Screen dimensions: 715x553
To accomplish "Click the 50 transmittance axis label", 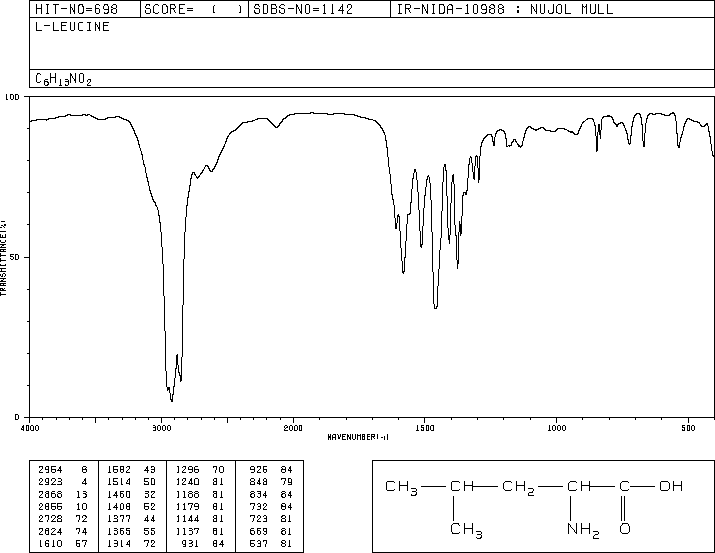I will pos(15,257).
